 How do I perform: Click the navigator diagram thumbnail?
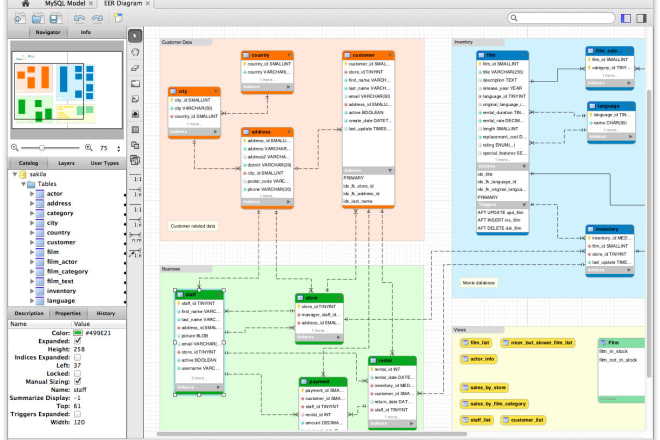pos(67,90)
